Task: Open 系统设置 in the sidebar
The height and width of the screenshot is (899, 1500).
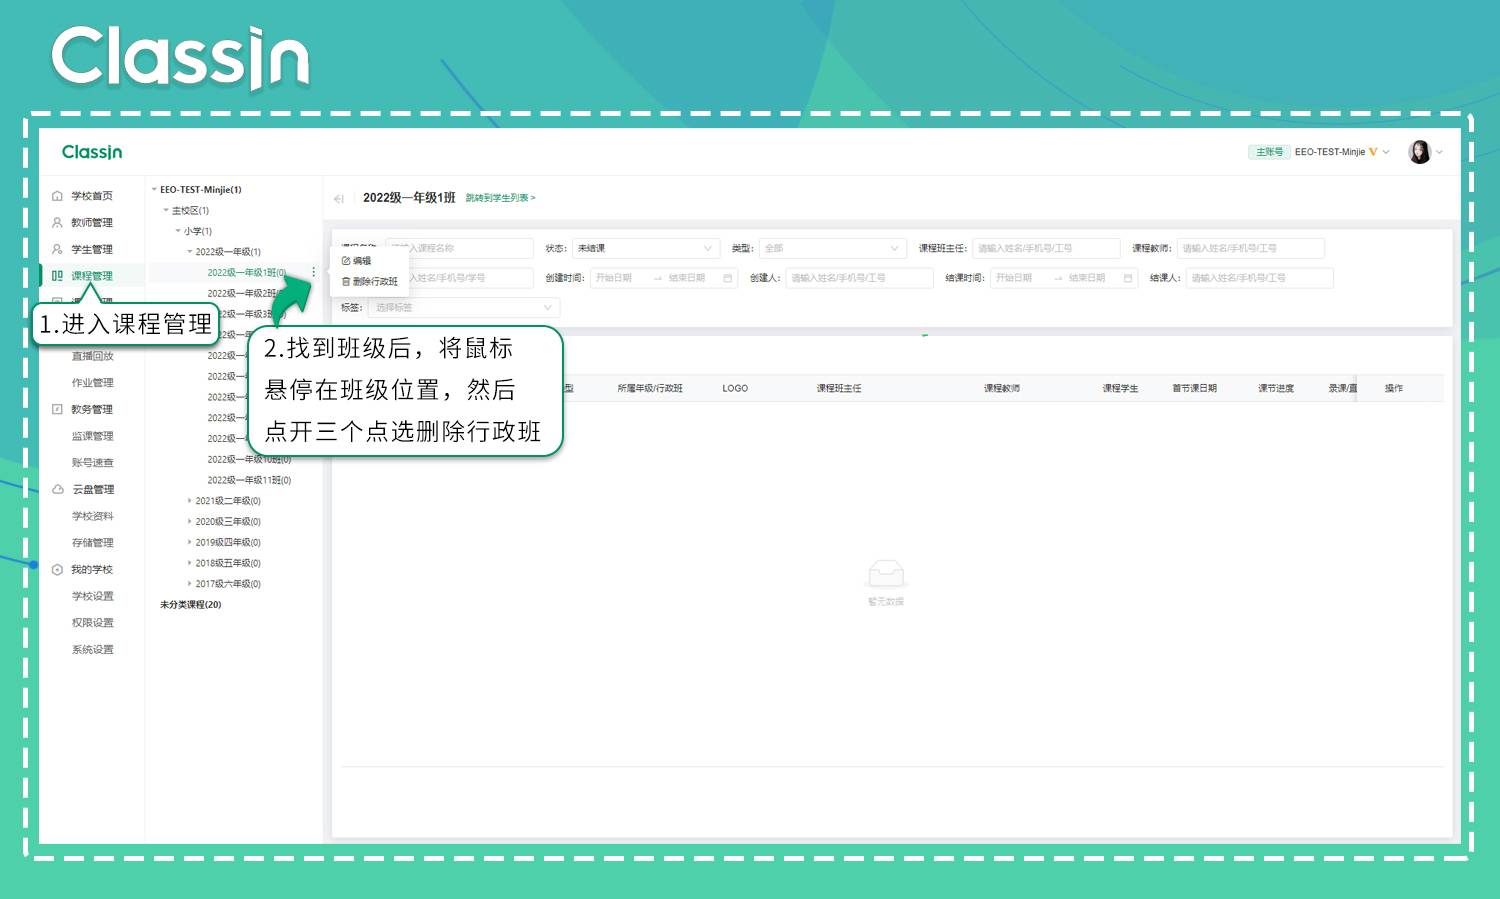Action: [x=93, y=650]
